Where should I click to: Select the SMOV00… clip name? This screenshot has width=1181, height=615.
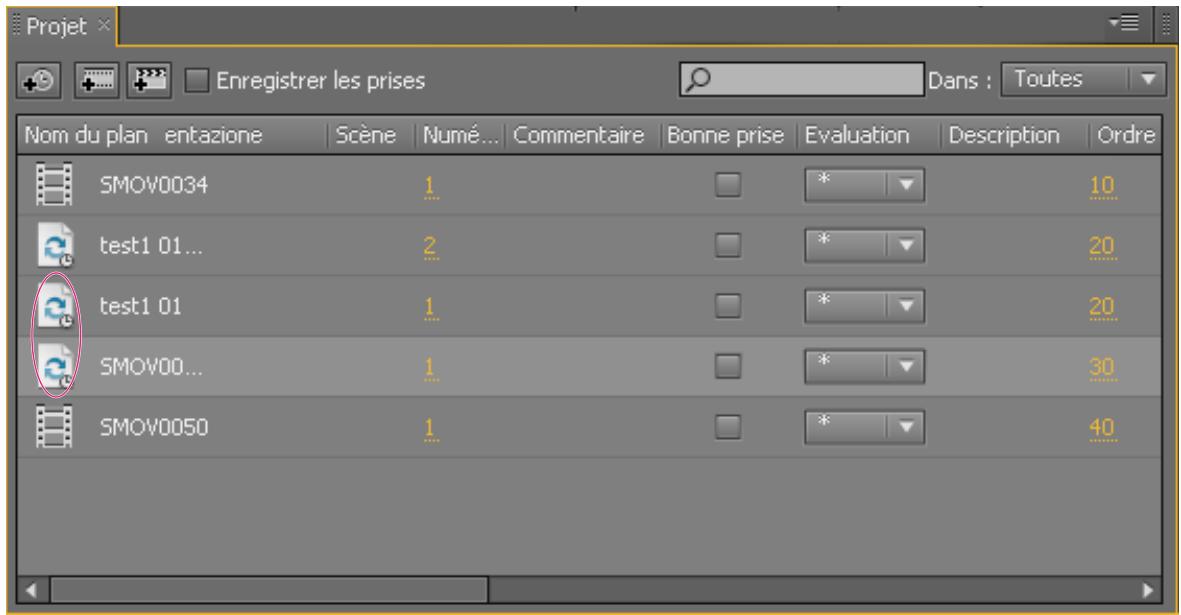[151, 367]
